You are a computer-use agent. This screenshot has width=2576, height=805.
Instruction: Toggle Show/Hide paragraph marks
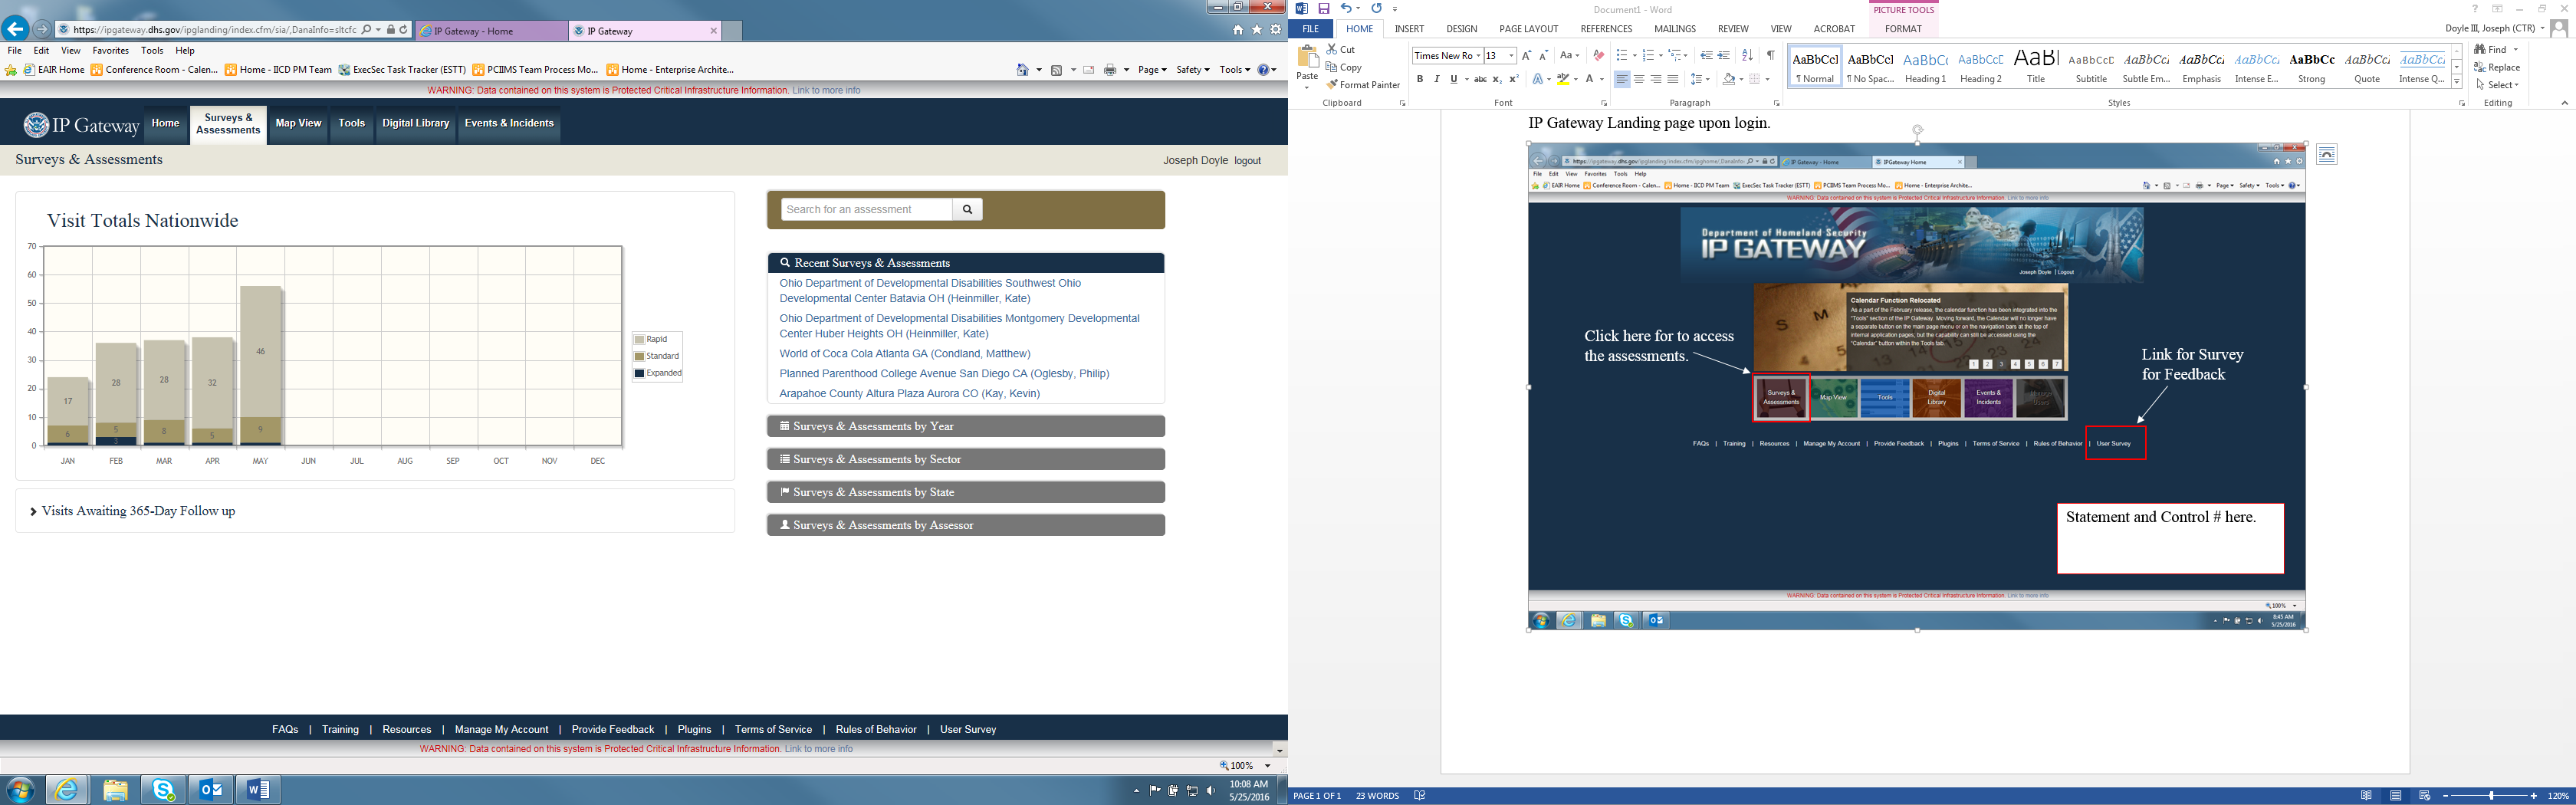click(1770, 56)
